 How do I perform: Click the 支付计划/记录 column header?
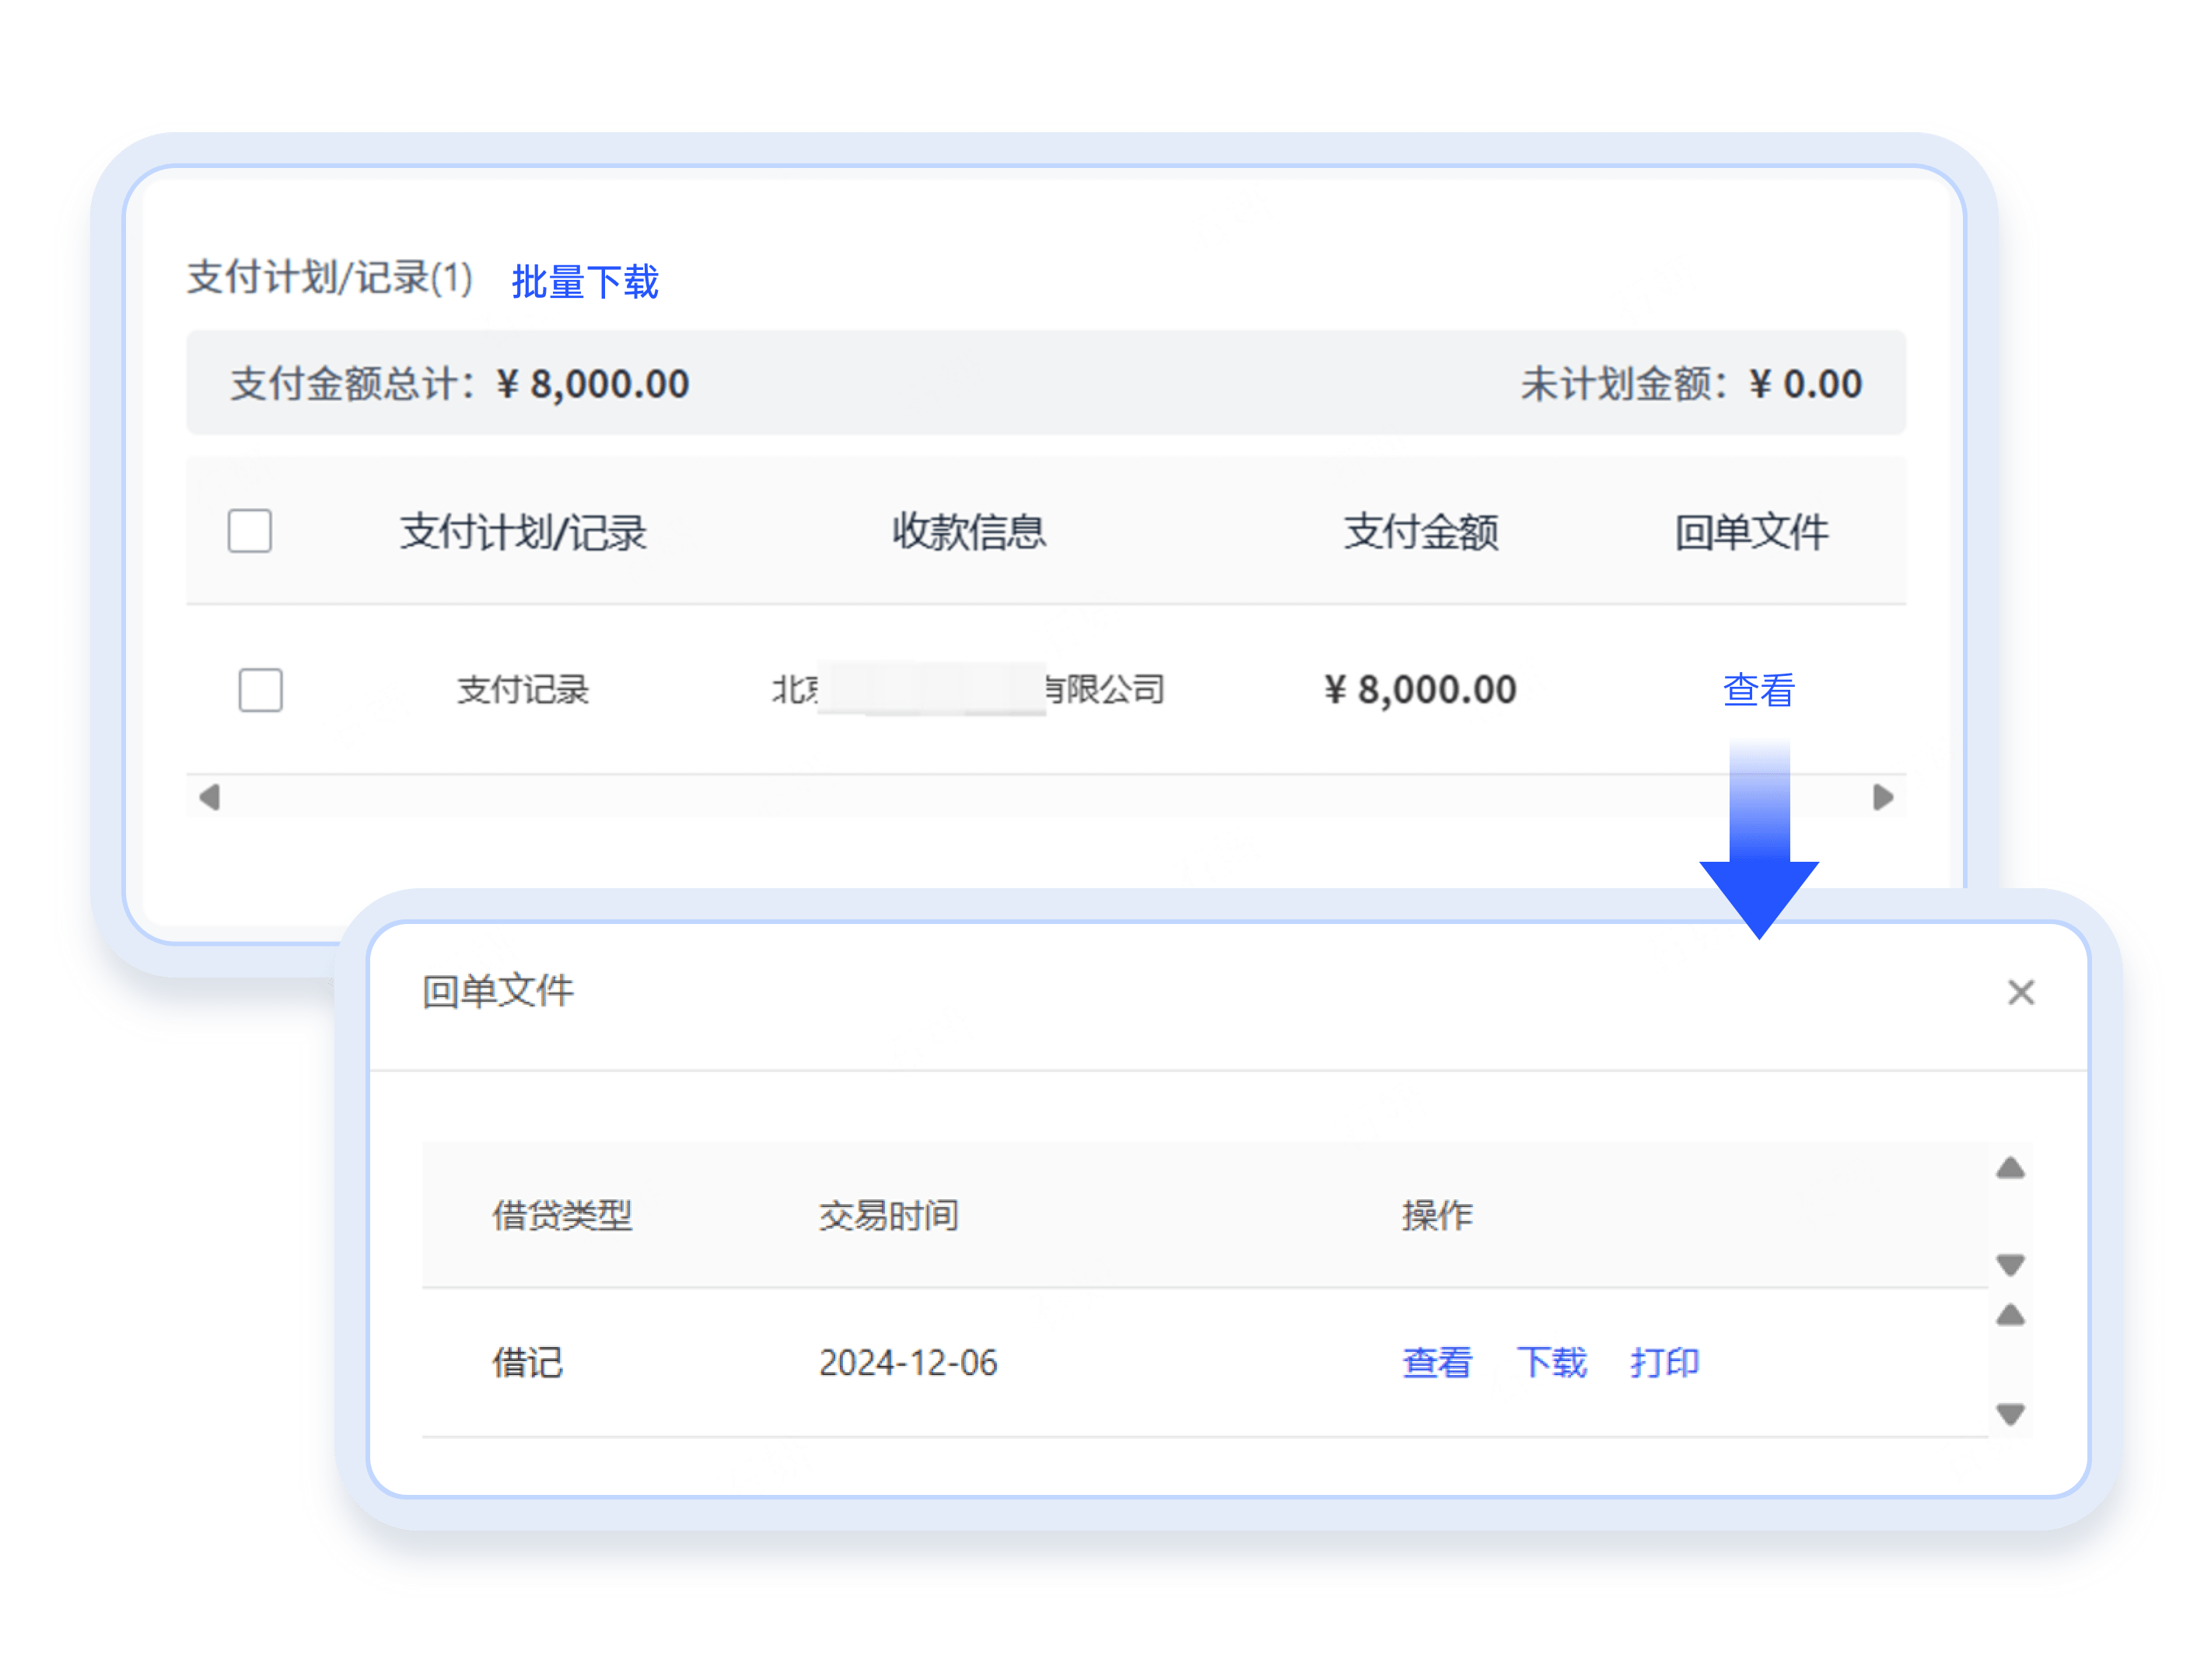pyautogui.click(x=523, y=532)
